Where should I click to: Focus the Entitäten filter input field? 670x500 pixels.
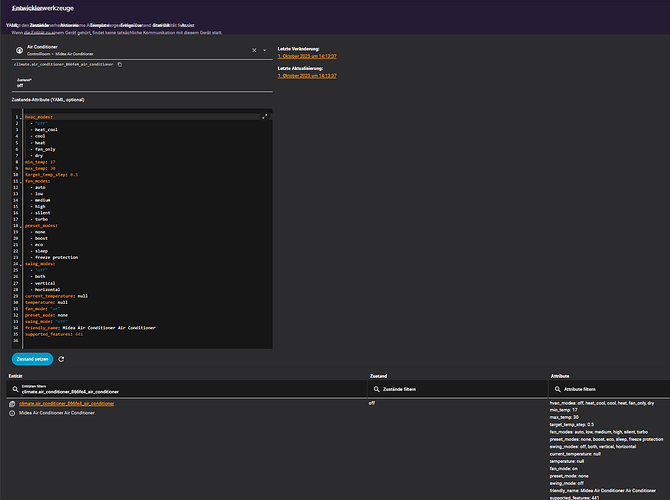[187, 389]
